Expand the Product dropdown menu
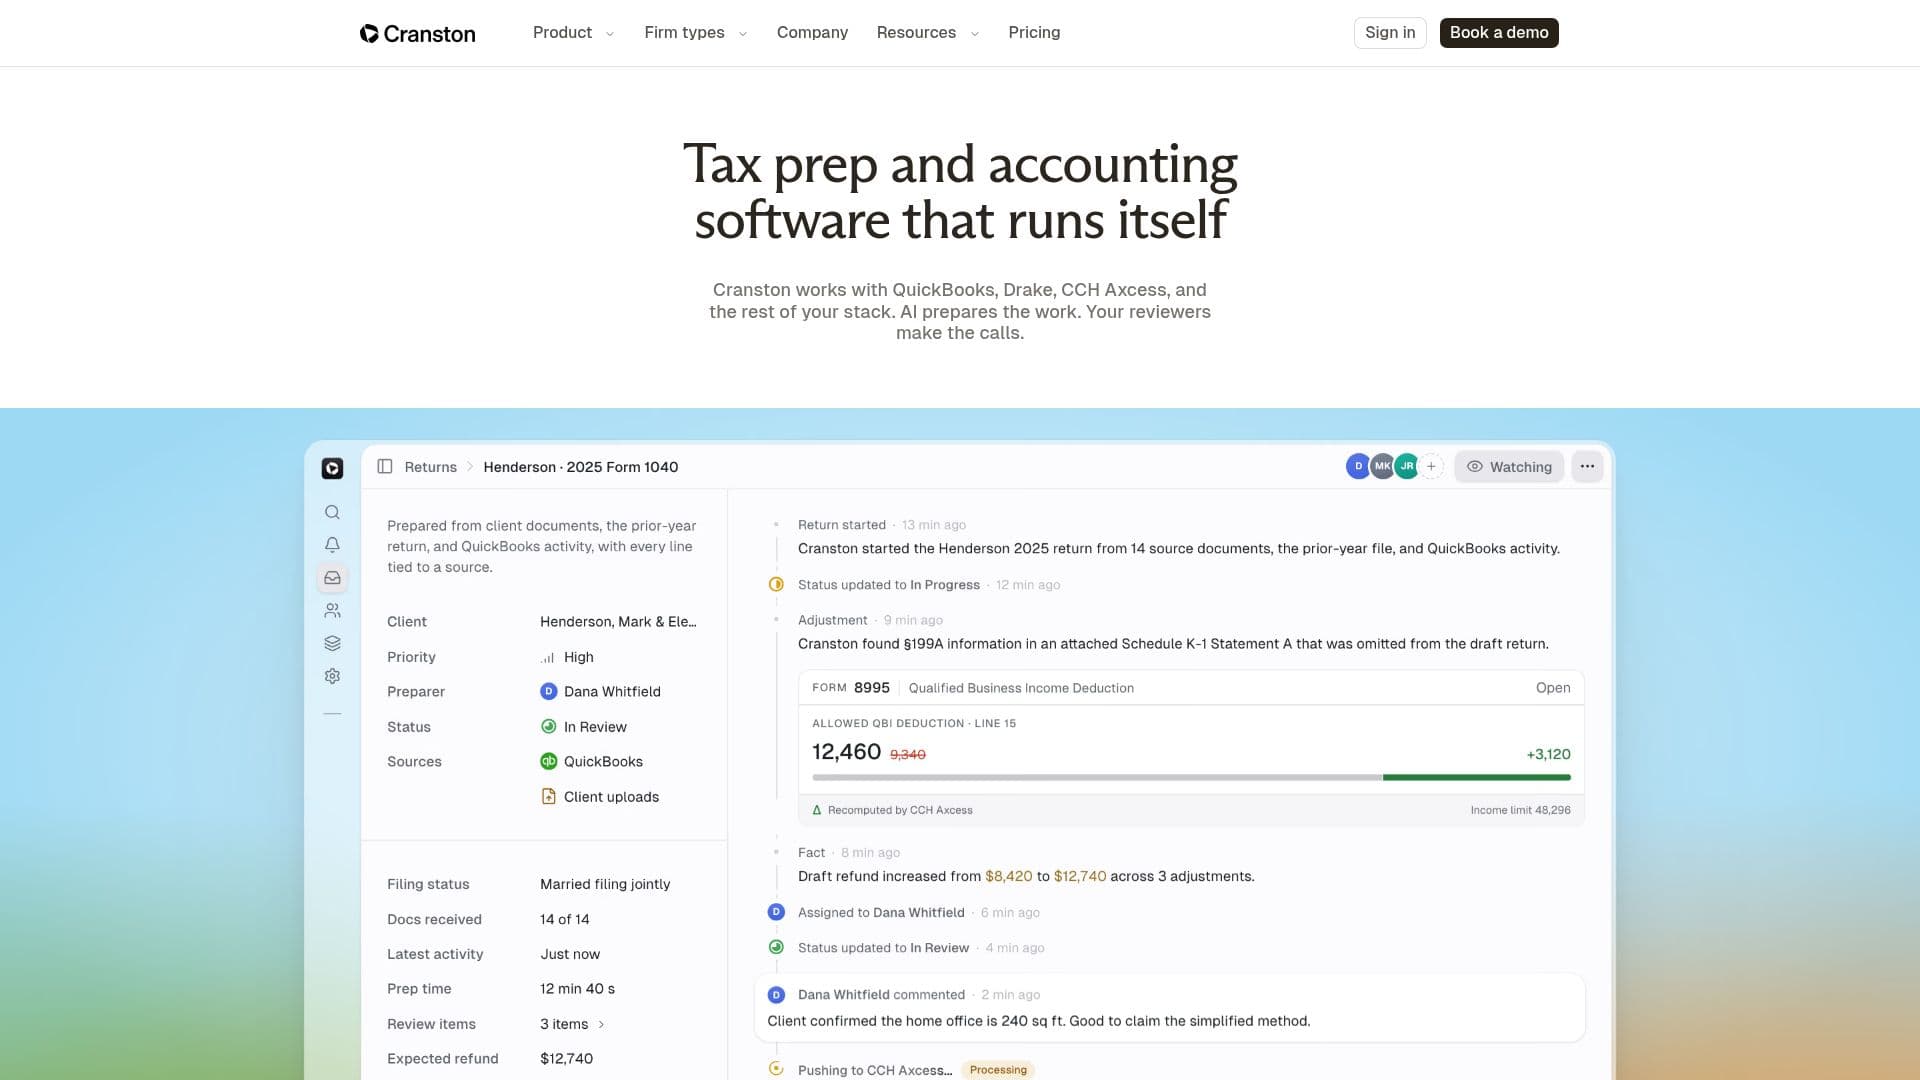This screenshot has height=1080, width=1920. (x=573, y=33)
